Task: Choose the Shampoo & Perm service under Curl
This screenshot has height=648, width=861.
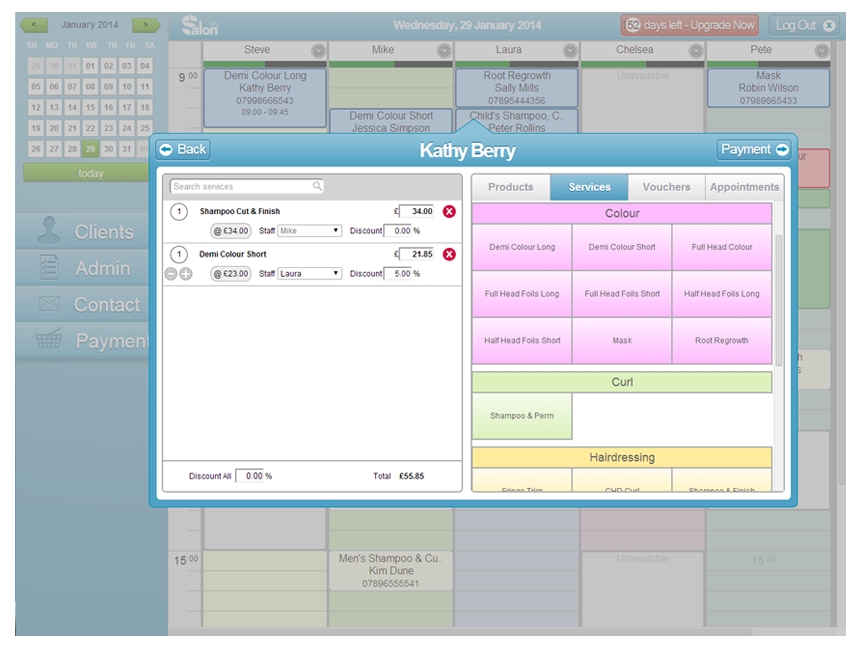Action: [x=521, y=414]
